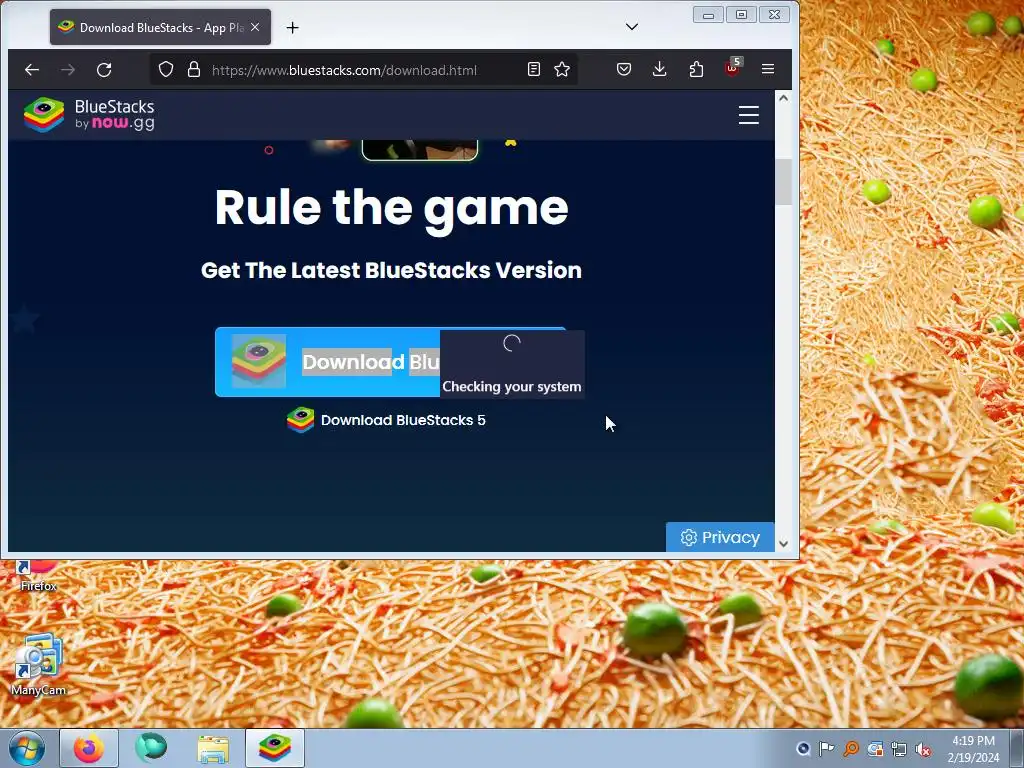
Task: Open the teal bird app in taskbar
Action: point(151,748)
